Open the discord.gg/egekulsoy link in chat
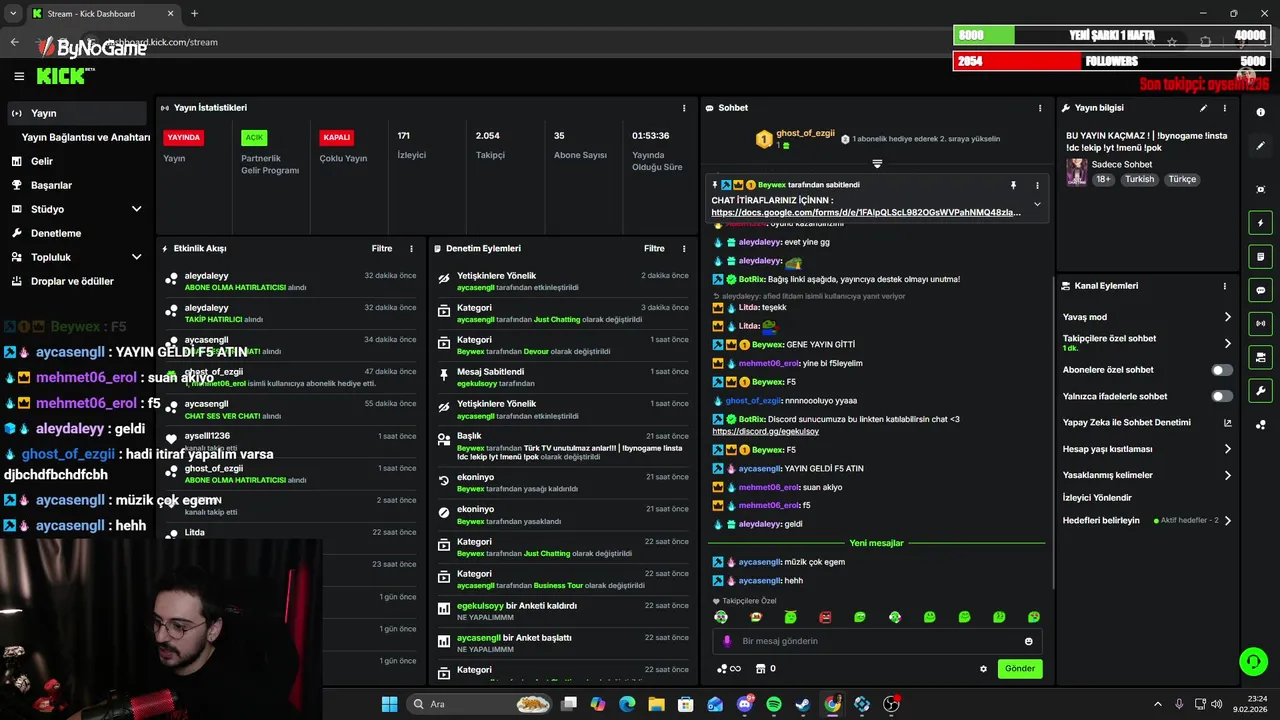This screenshot has width=1280, height=720. 765,431
